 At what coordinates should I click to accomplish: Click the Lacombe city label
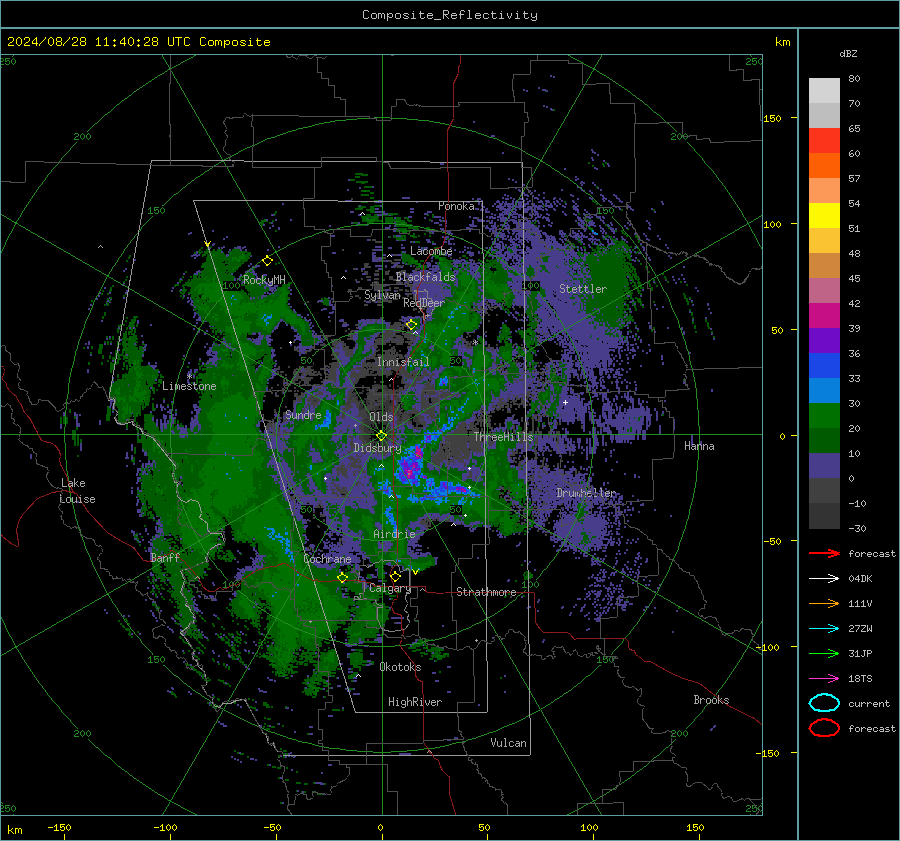point(431,251)
